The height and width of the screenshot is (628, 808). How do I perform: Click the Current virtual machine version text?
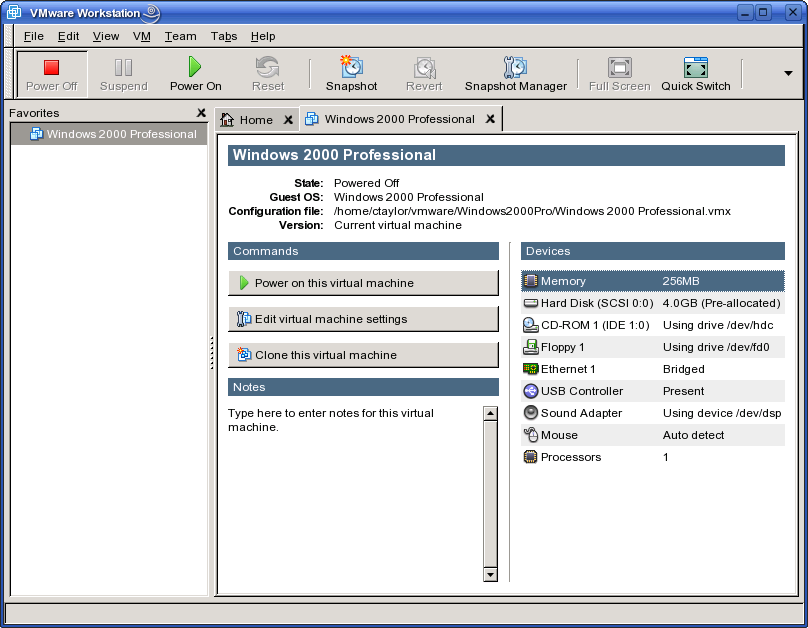click(398, 225)
